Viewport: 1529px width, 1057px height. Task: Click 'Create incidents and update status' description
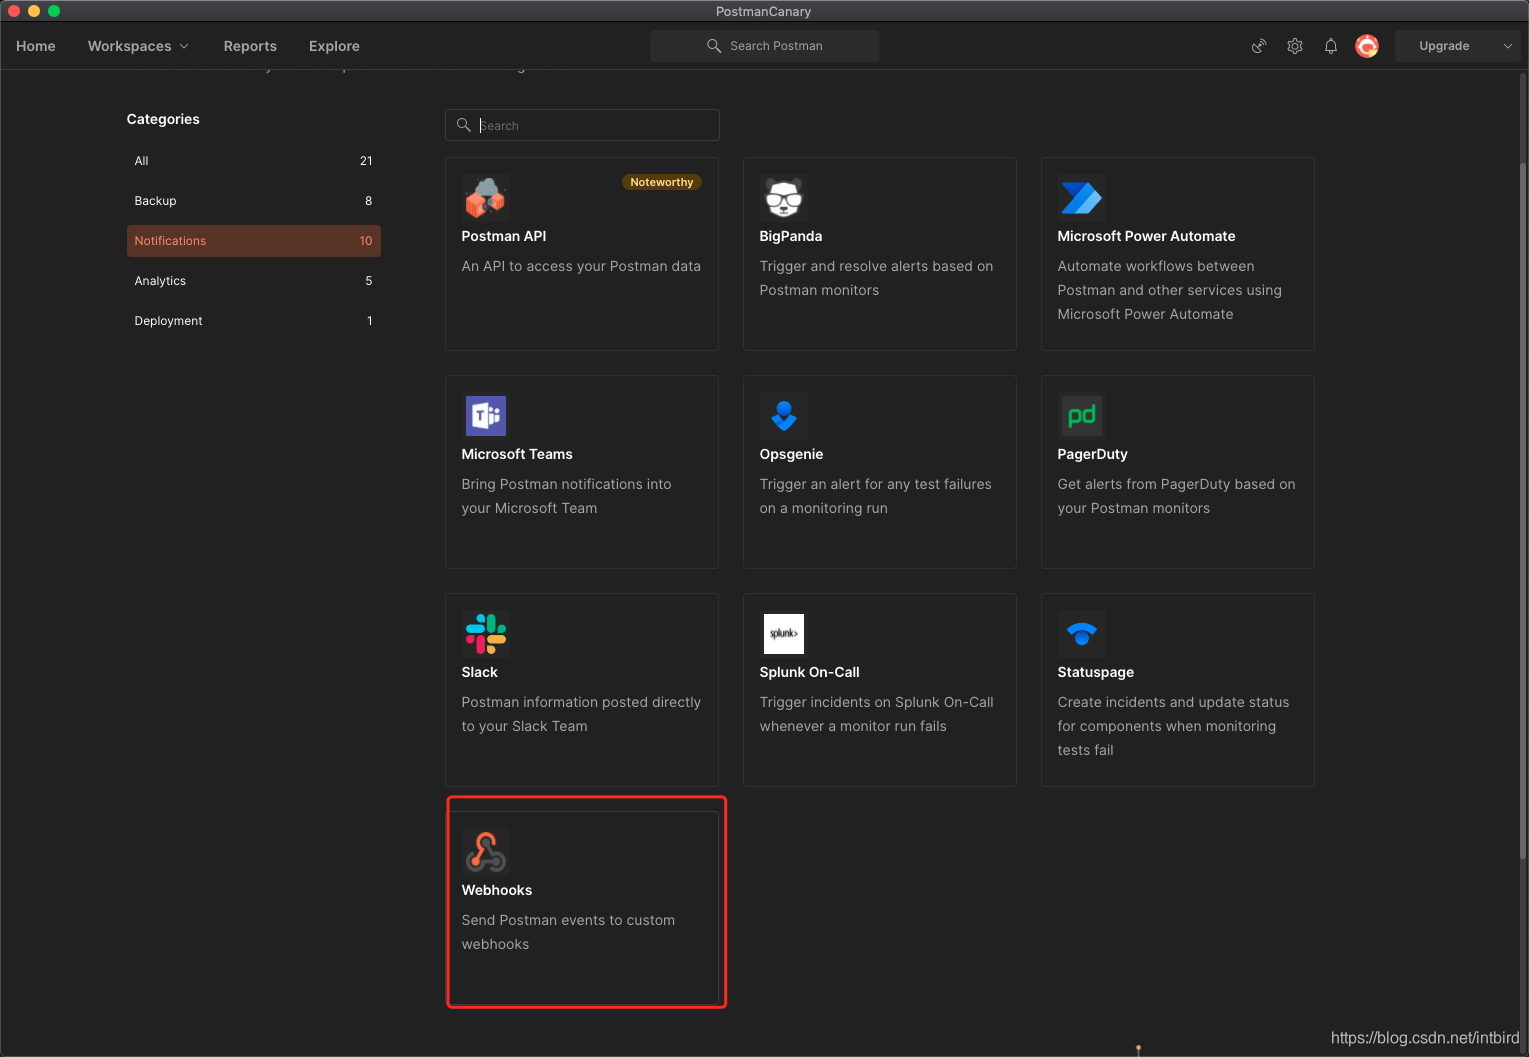(x=1173, y=726)
